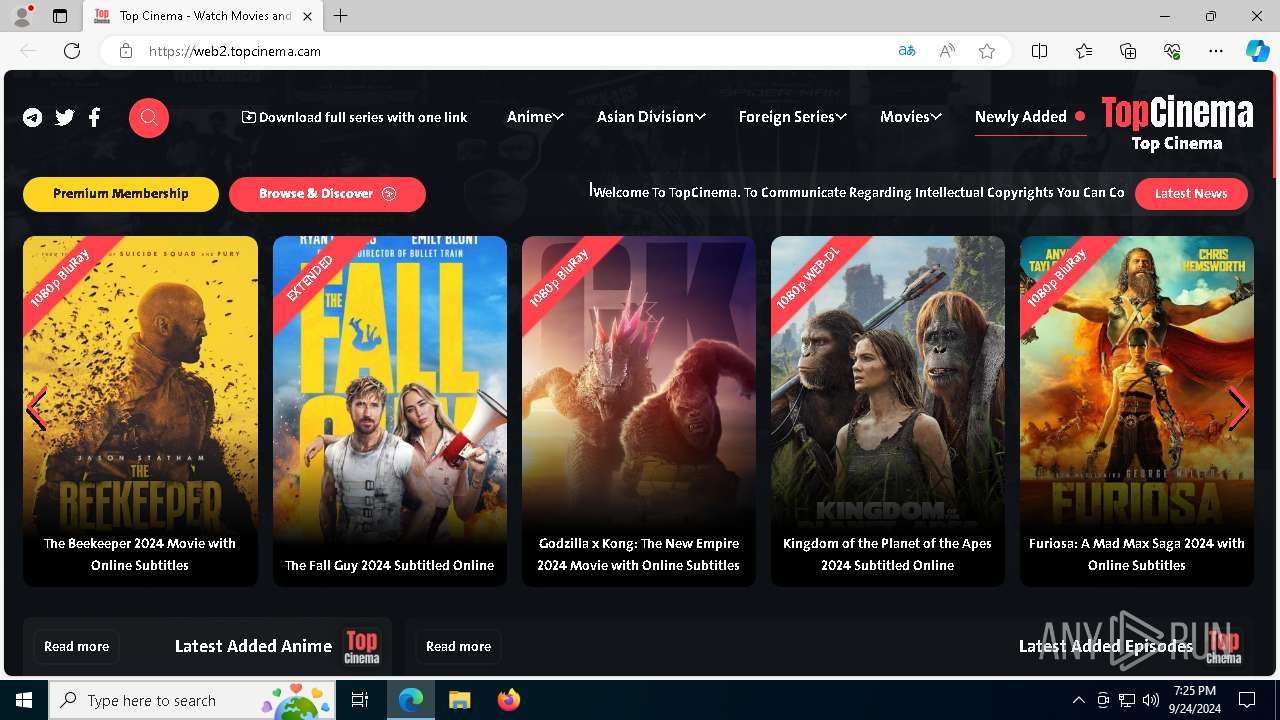Click the Premium Membership button
The image size is (1280, 720).
(121, 194)
